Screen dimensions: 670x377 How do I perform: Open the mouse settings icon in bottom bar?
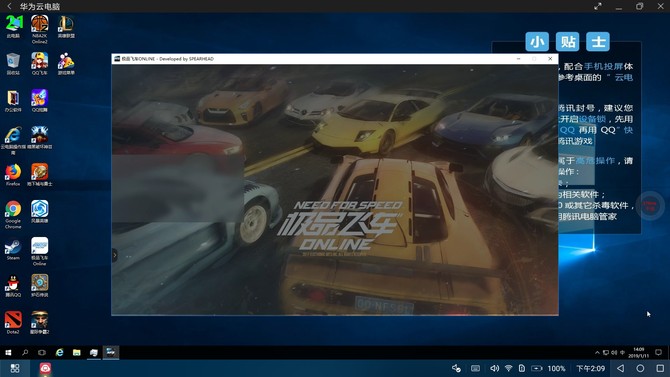pos(456,368)
